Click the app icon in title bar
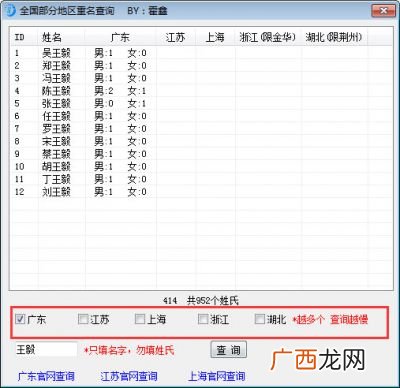This screenshot has width=400, height=388. 10,10
